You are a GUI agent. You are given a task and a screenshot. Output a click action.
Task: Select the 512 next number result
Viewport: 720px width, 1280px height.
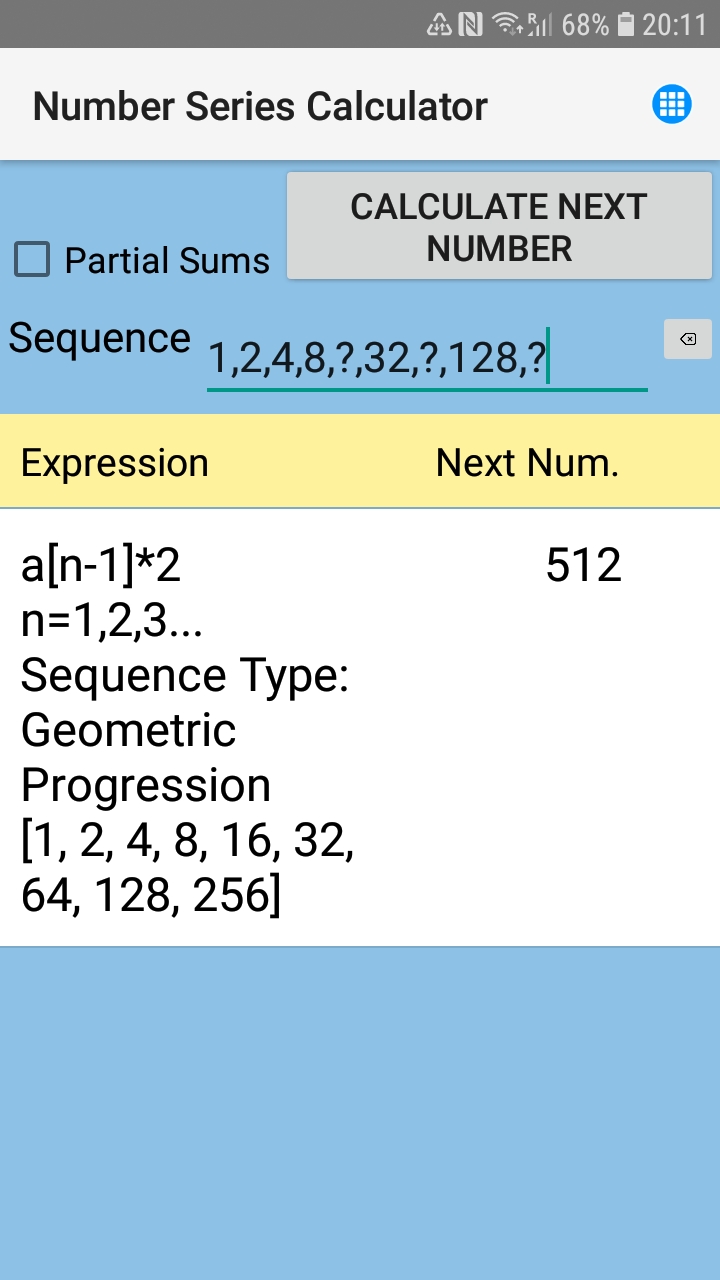[x=583, y=566]
